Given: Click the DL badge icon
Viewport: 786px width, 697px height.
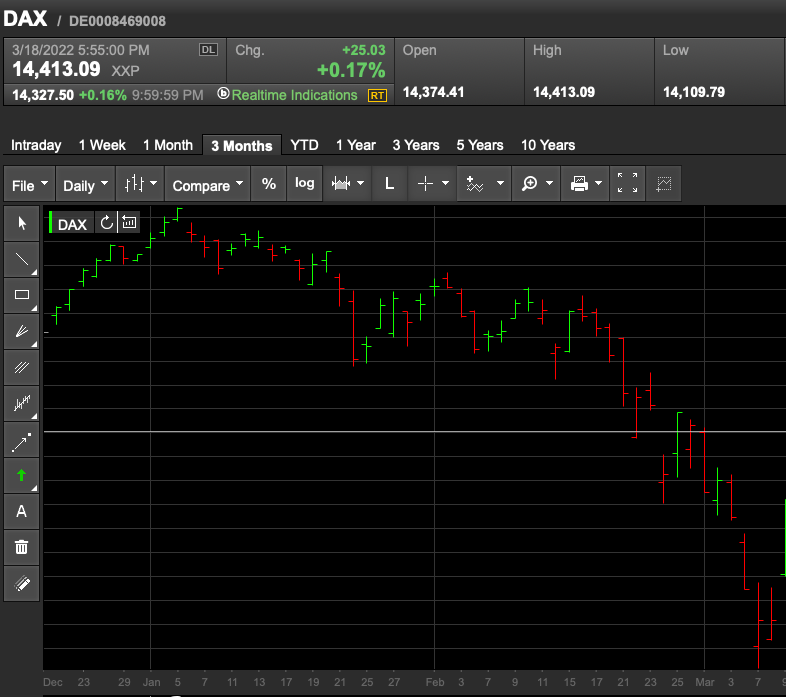Looking at the screenshot, I should [208, 50].
